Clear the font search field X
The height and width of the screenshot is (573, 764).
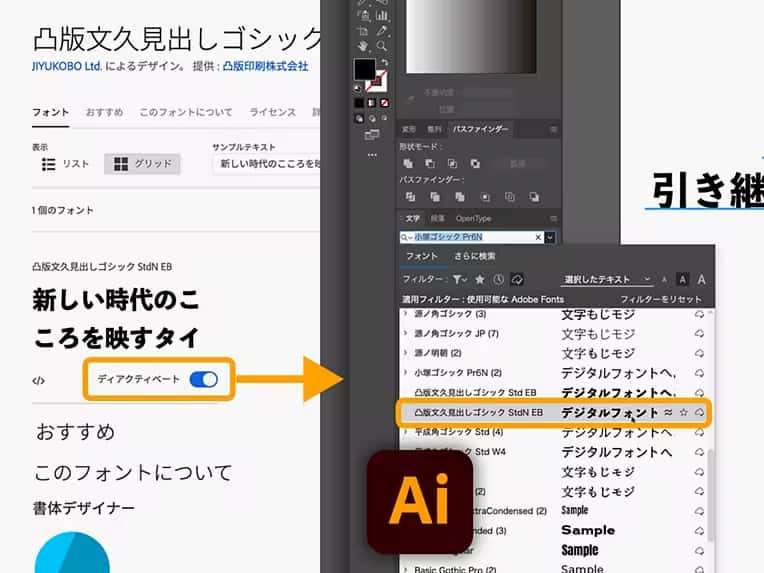(x=538, y=237)
